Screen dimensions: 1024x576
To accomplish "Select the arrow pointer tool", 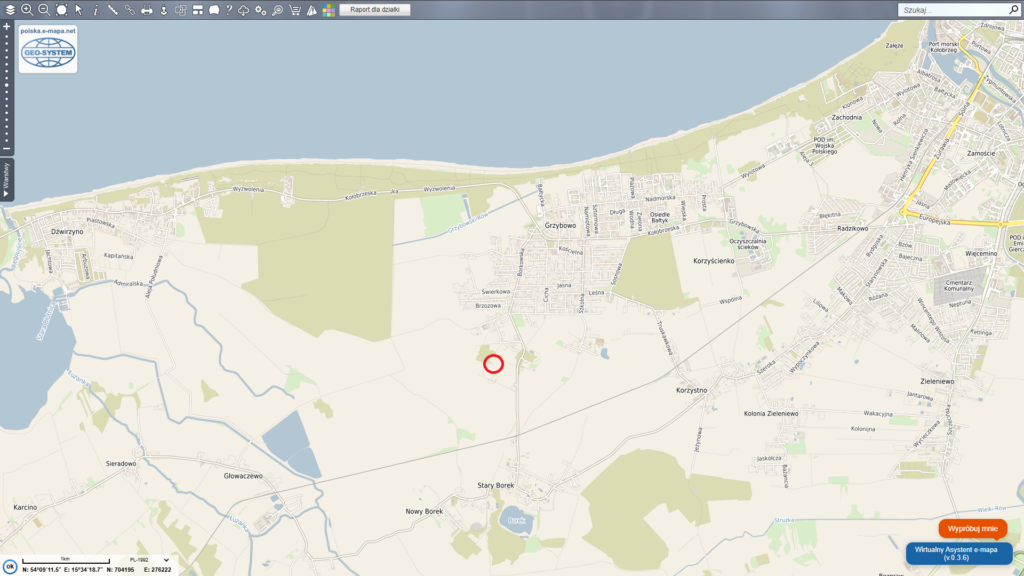I will pos(78,10).
